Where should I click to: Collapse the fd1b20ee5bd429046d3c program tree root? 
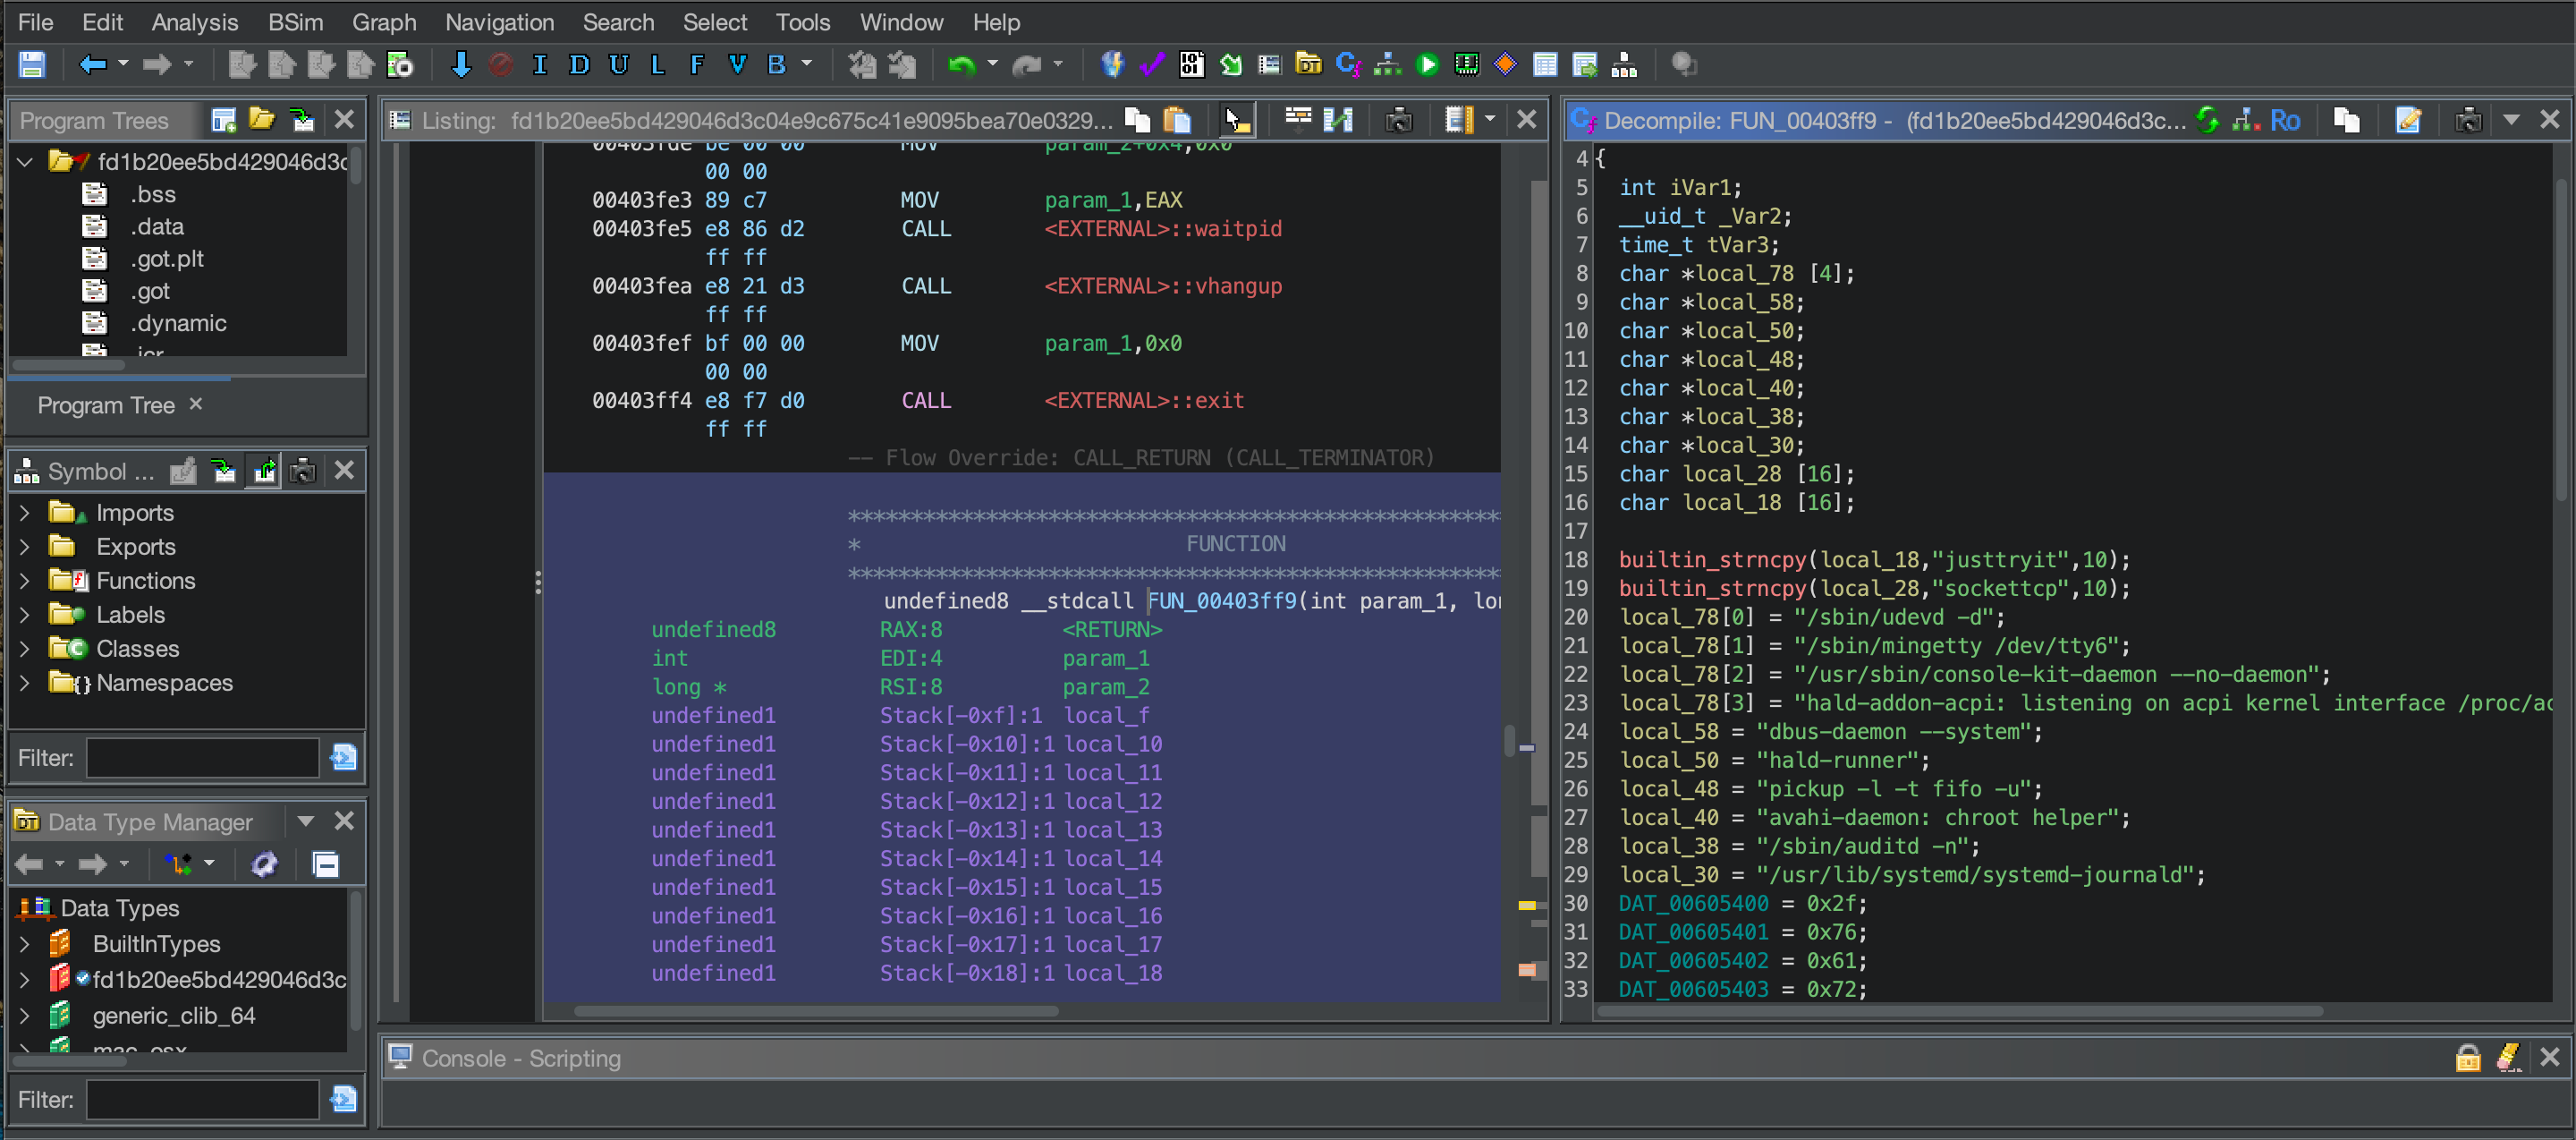25,162
